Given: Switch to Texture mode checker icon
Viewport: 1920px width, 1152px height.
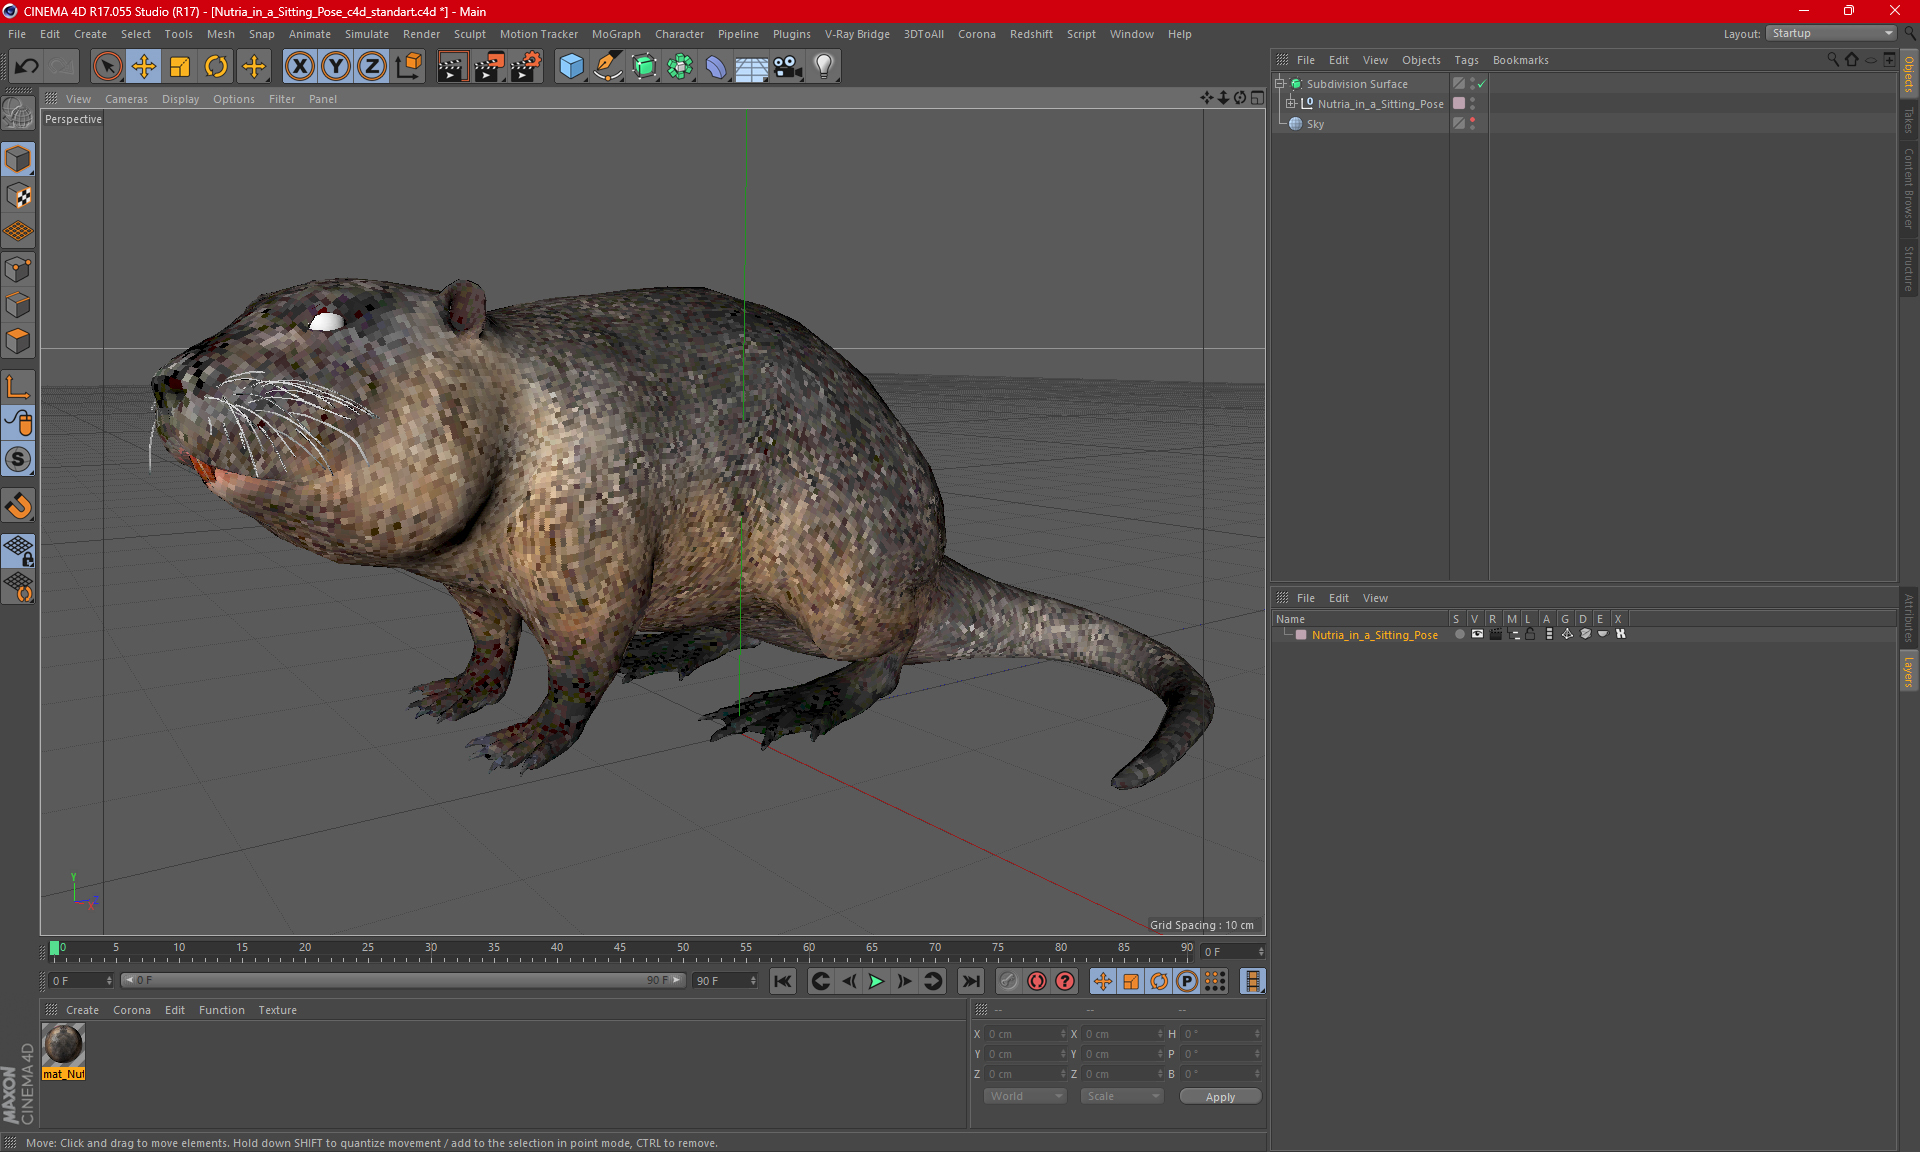Looking at the screenshot, I should [19, 196].
